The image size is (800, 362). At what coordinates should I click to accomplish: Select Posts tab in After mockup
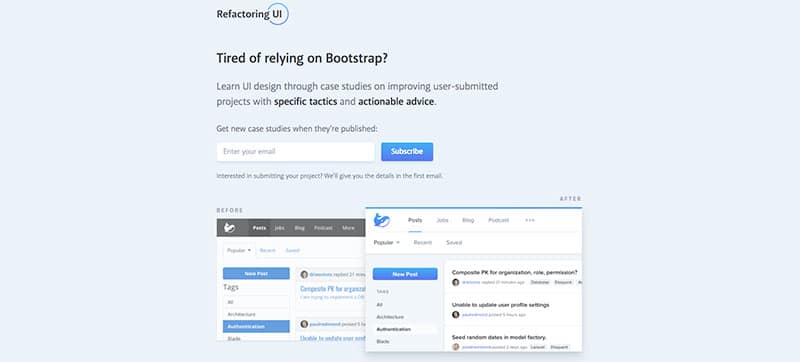[415, 220]
